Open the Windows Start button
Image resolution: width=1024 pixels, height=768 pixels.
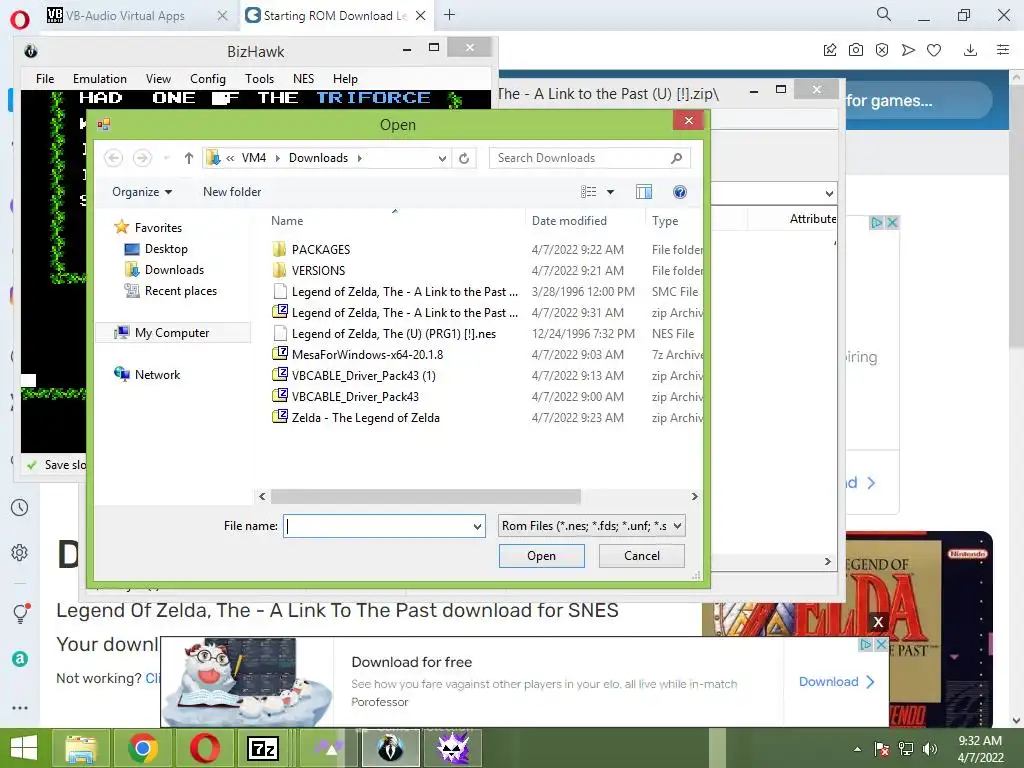pyautogui.click(x=24, y=748)
